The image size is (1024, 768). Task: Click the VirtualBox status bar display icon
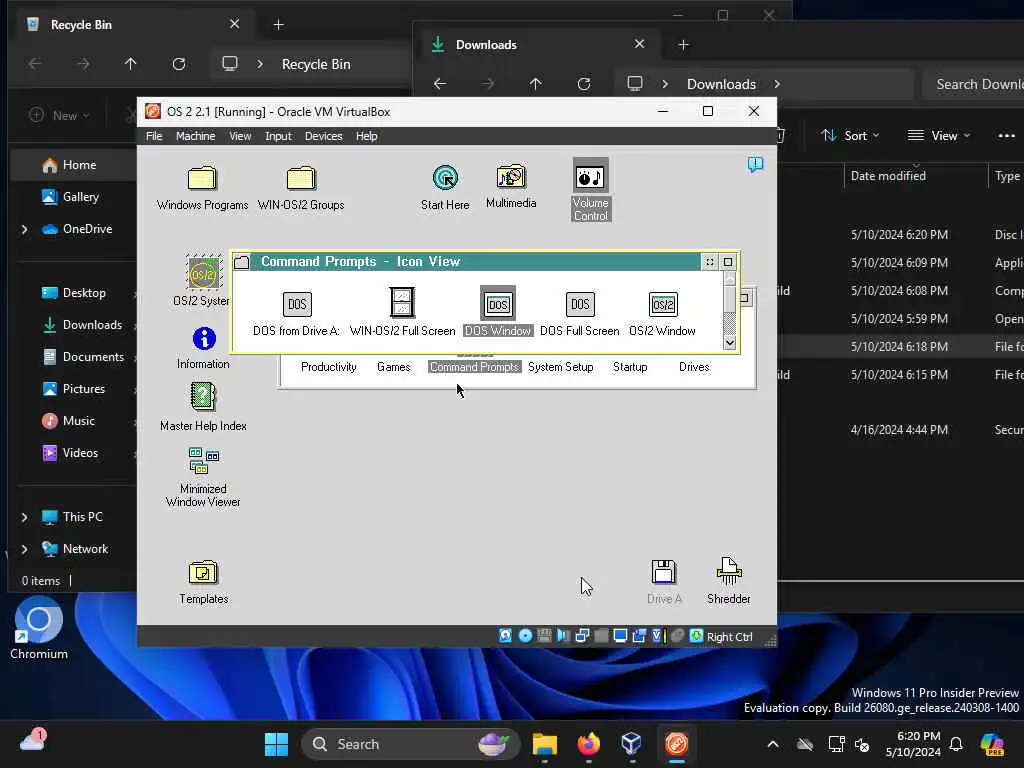point(620,635)
